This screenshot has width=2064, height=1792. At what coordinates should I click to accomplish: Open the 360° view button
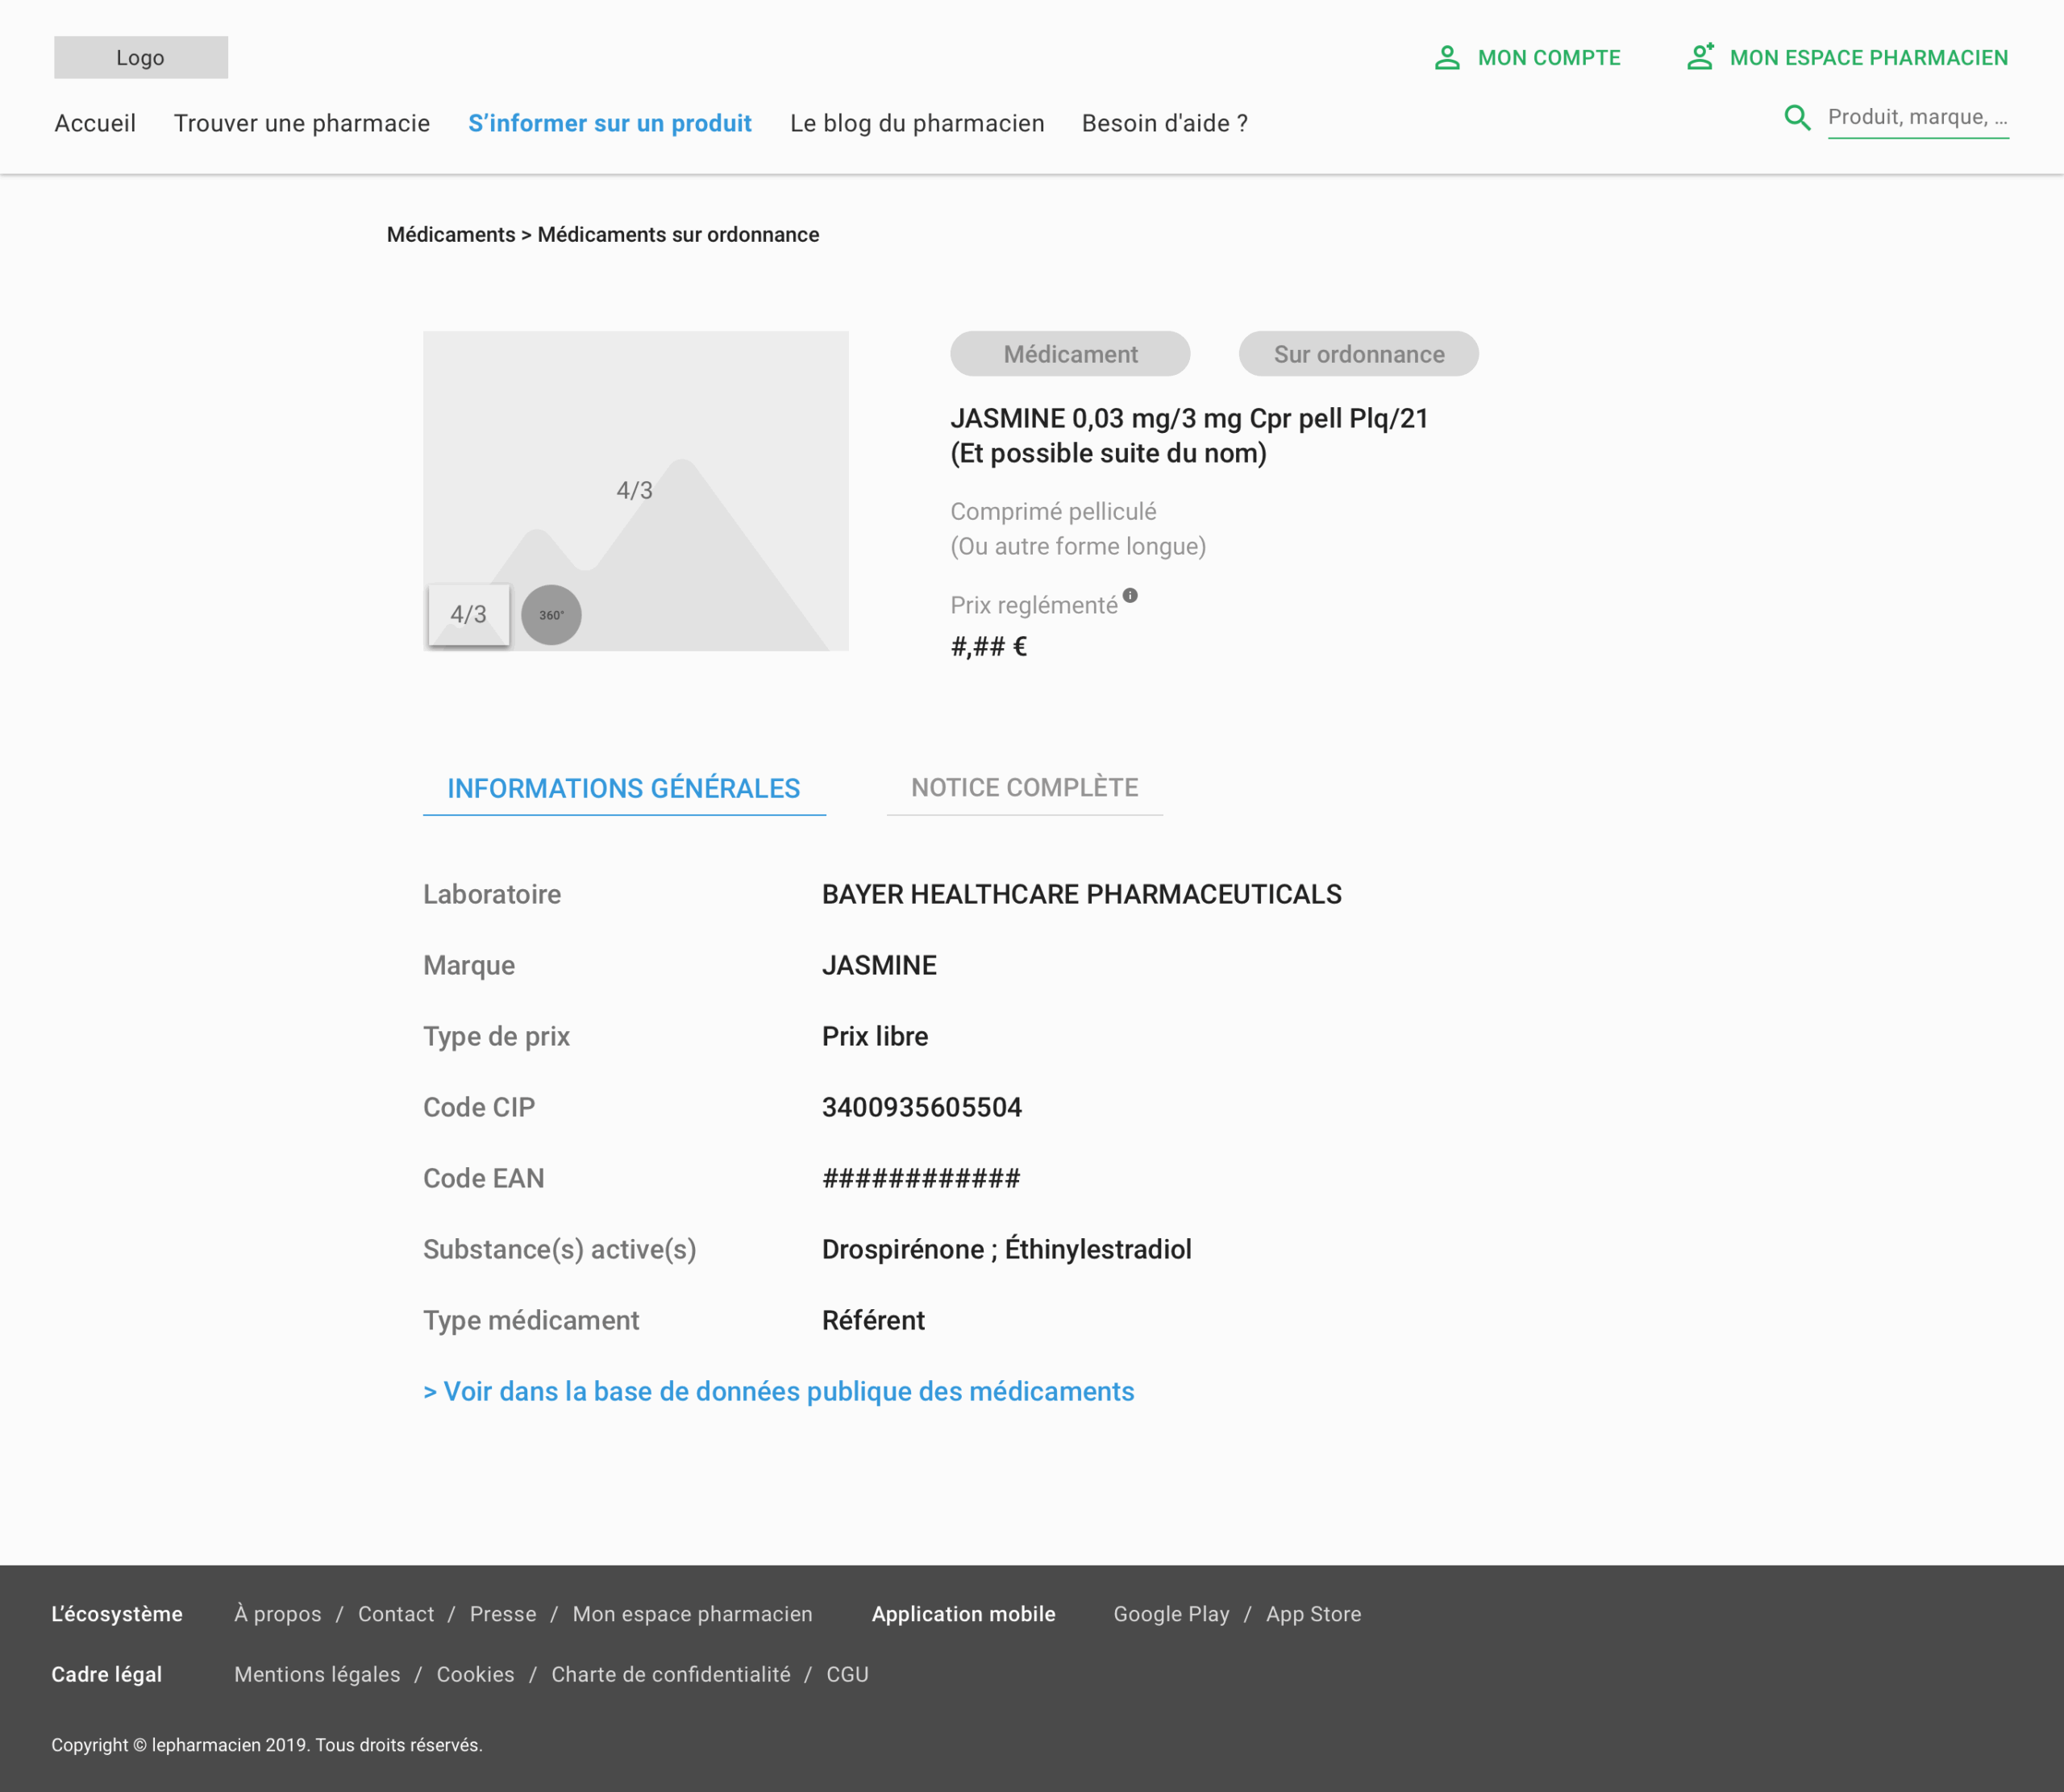551,614
